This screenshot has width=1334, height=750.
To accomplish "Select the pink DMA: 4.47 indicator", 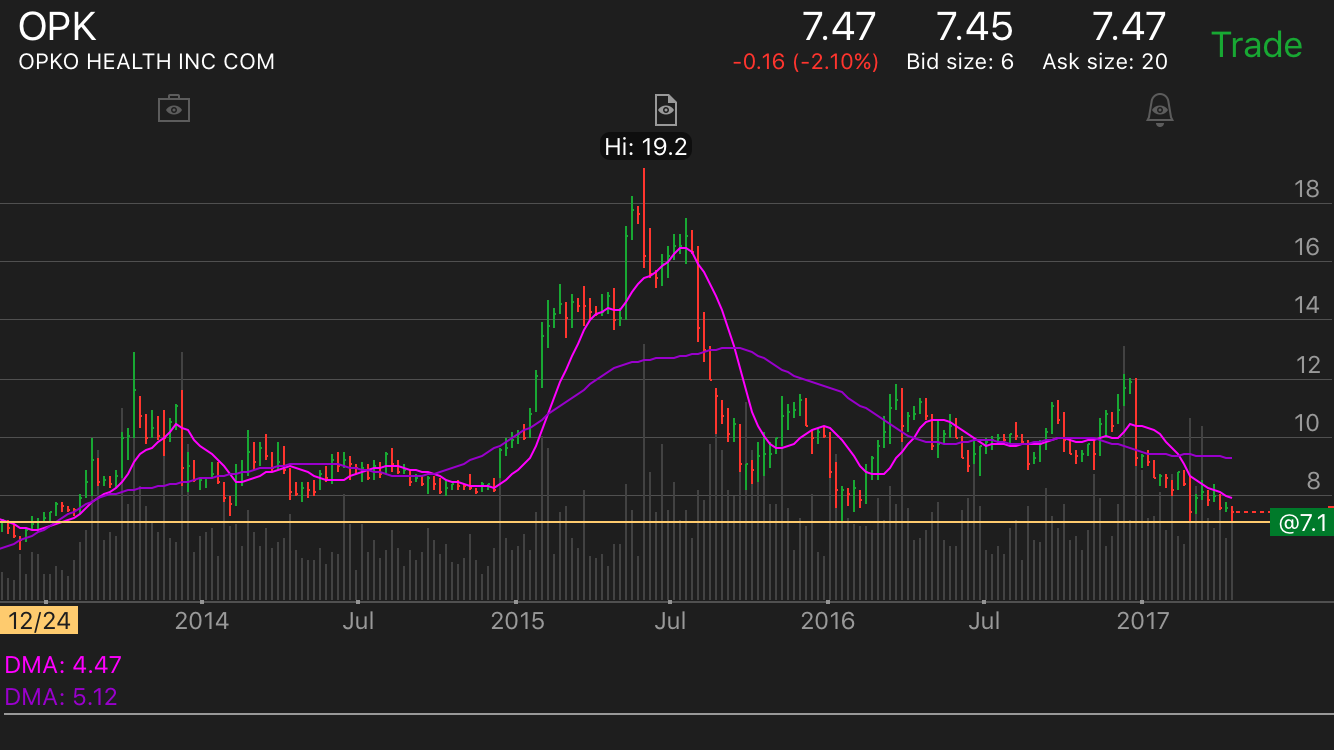I will 62,665.
